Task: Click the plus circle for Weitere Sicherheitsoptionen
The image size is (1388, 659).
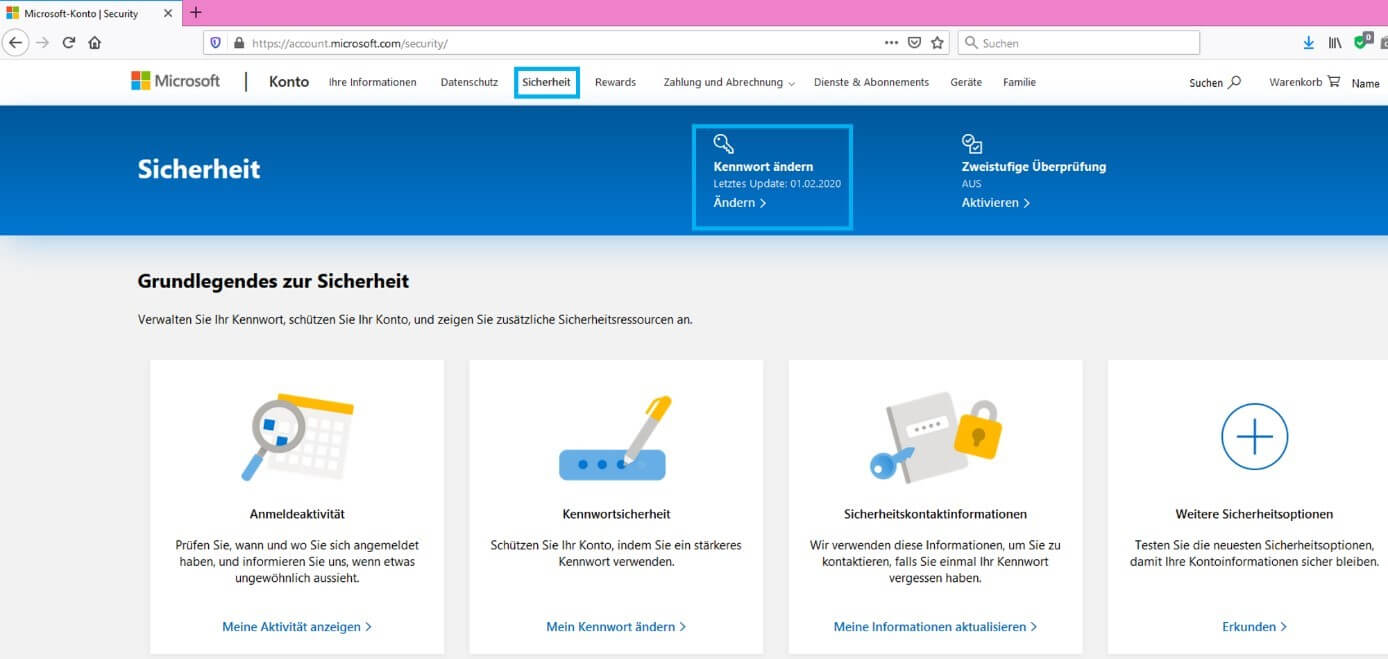Action: [1254, 437]
